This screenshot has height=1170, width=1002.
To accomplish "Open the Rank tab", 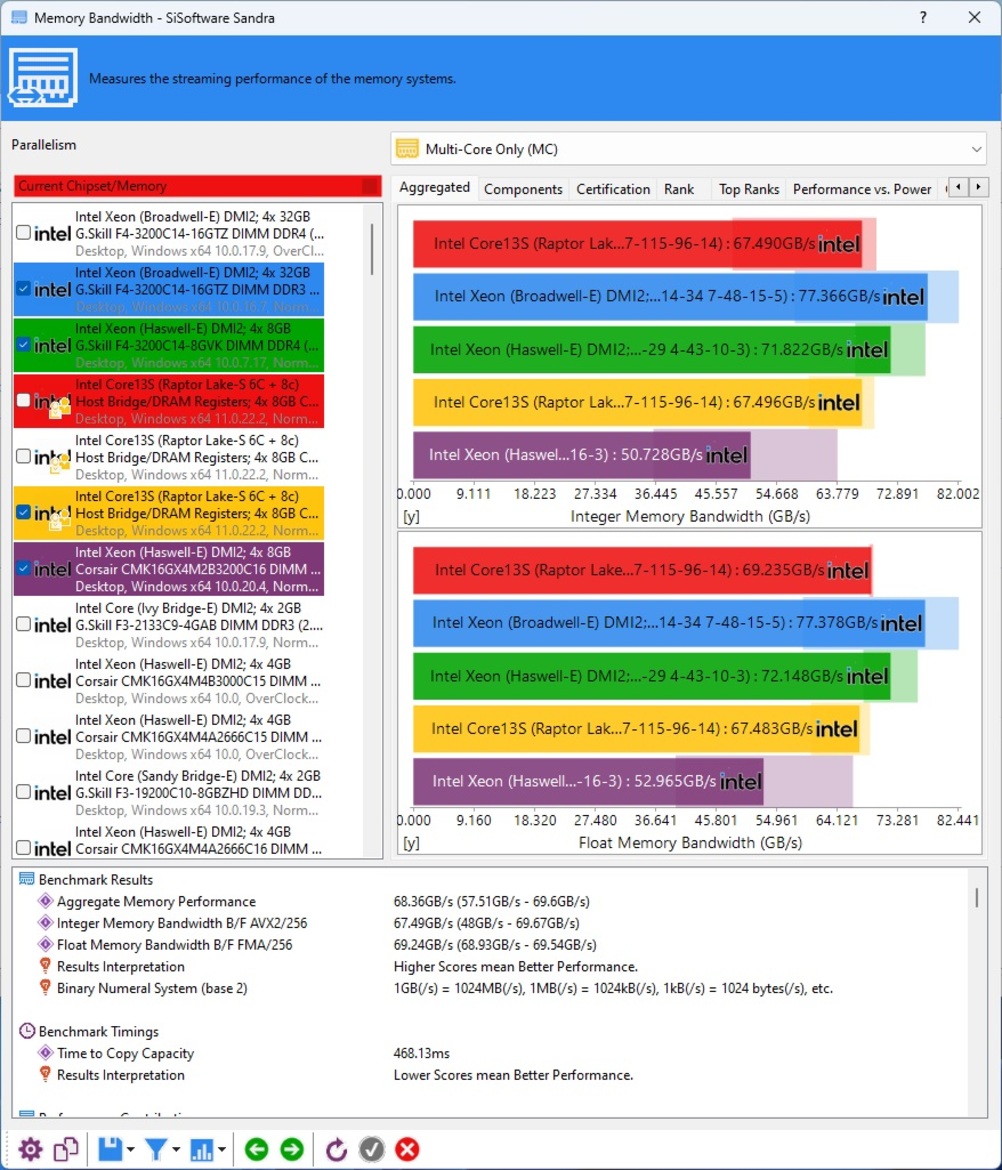I will [679, 190].
